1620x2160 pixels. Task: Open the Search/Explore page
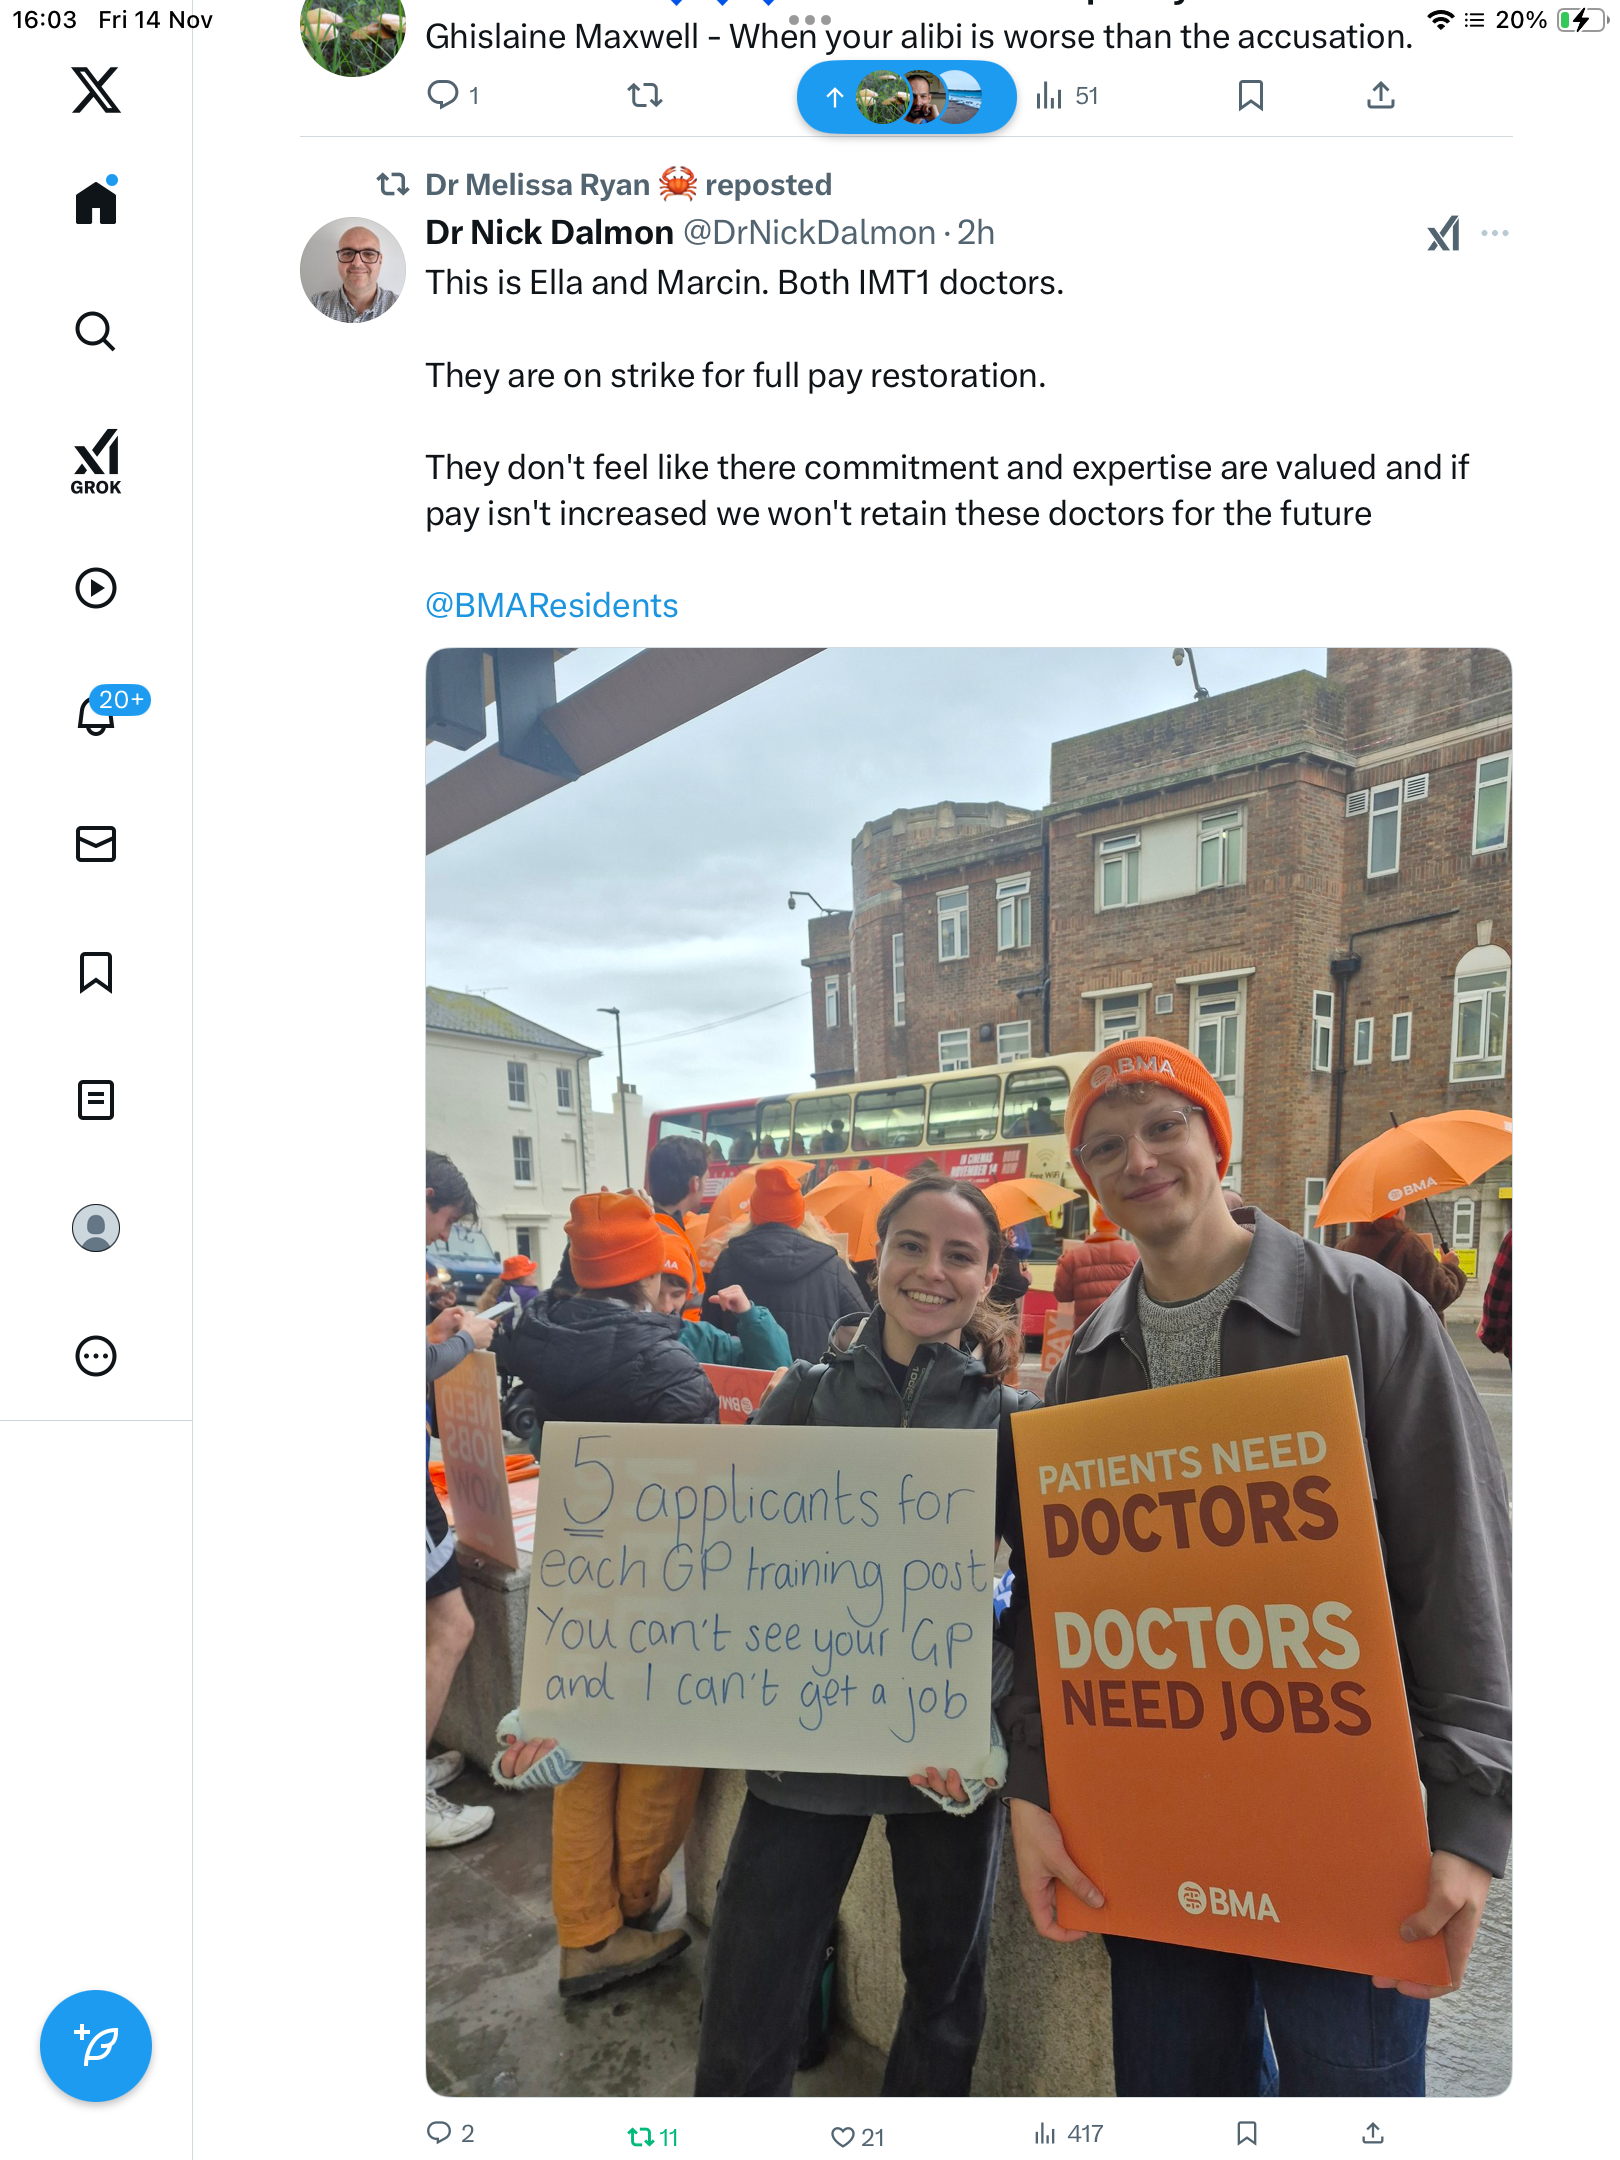click(x=96, y=331)
